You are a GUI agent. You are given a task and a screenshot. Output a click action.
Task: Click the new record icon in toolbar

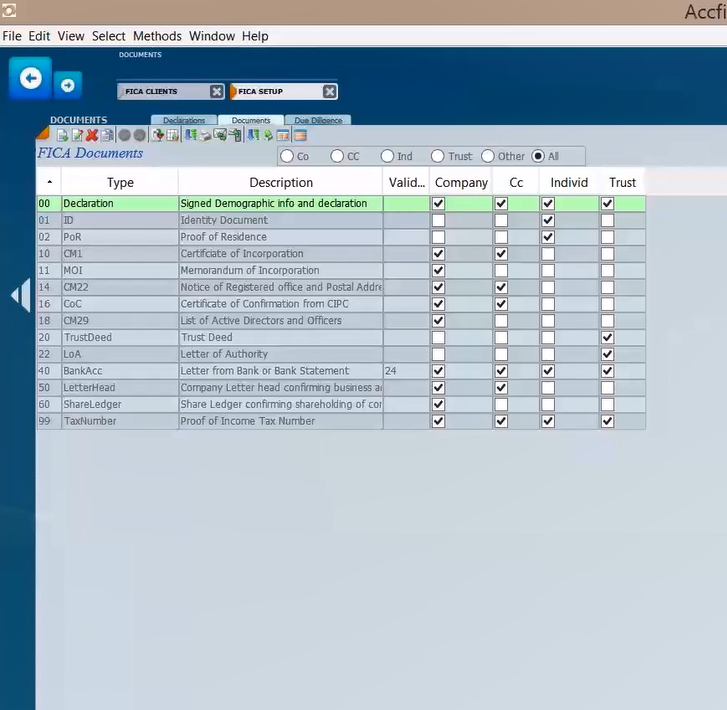(x=62, y=135)
